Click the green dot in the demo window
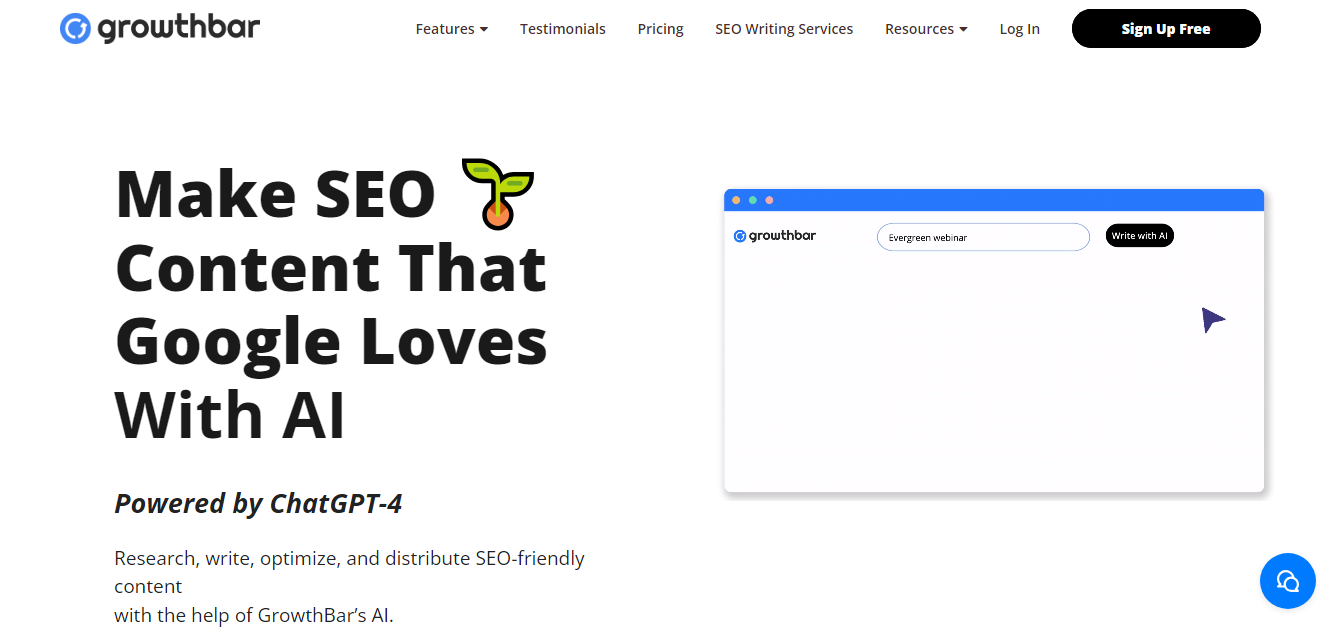Image resolution: width=1332 pixels, height=630 pixels. [753, 200]
